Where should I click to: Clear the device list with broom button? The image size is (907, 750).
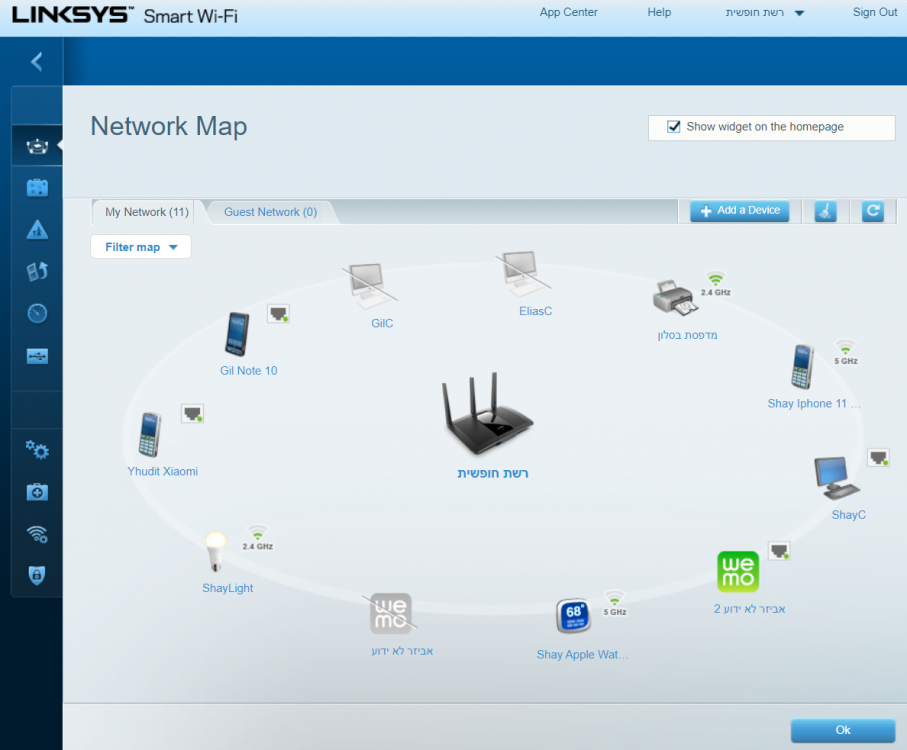click(825, 212)
